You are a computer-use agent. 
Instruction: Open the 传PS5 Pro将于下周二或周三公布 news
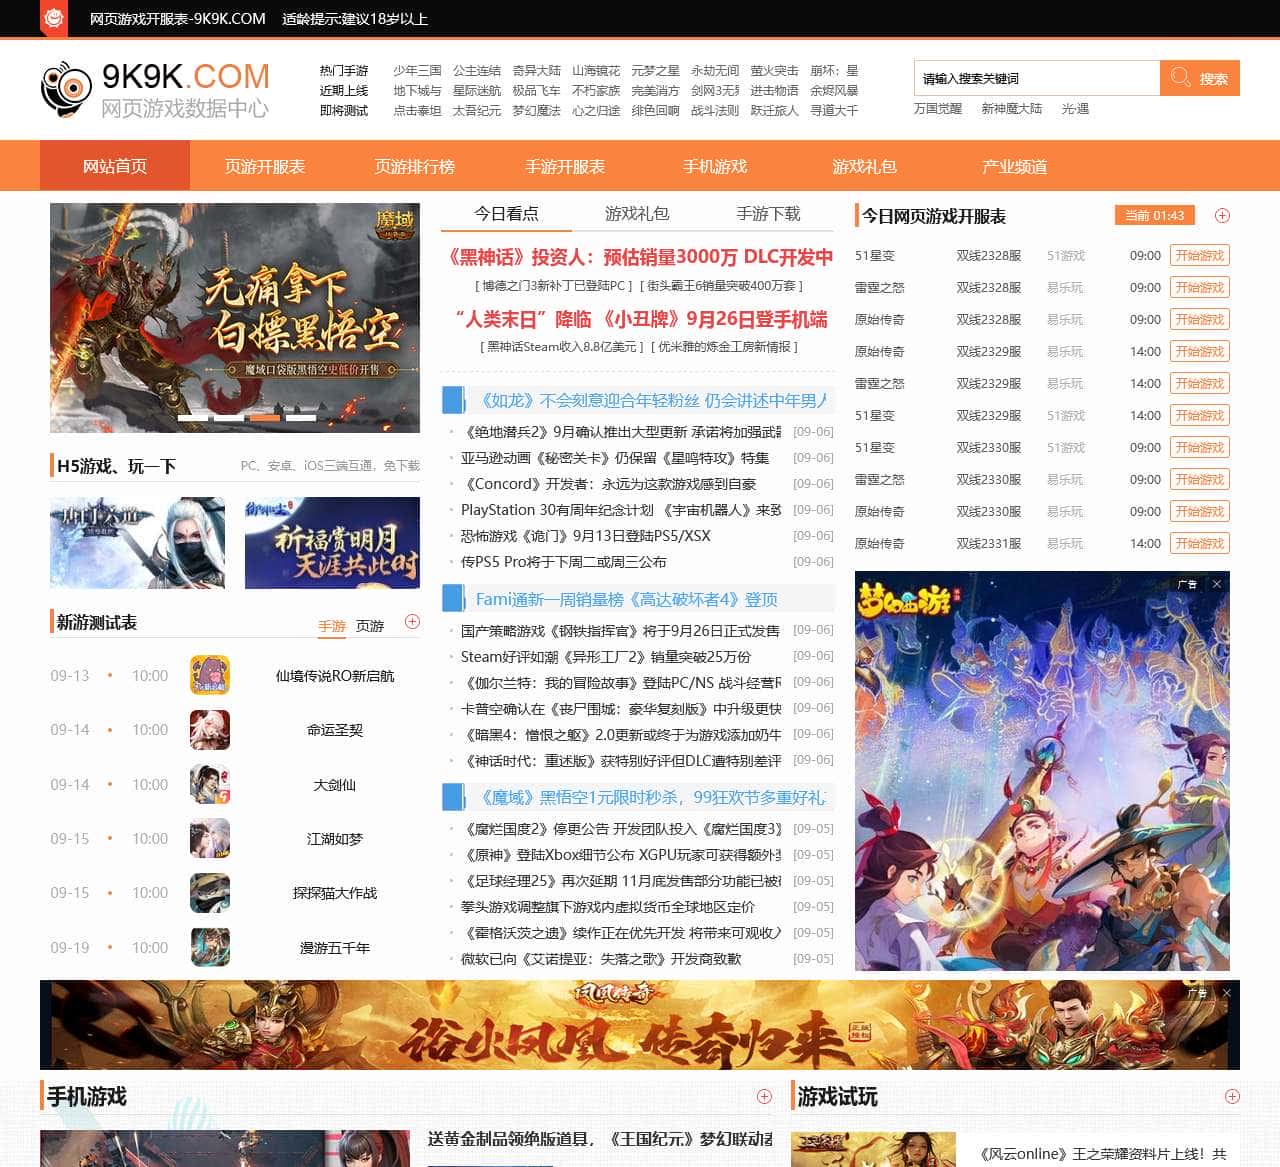point(564,561)
